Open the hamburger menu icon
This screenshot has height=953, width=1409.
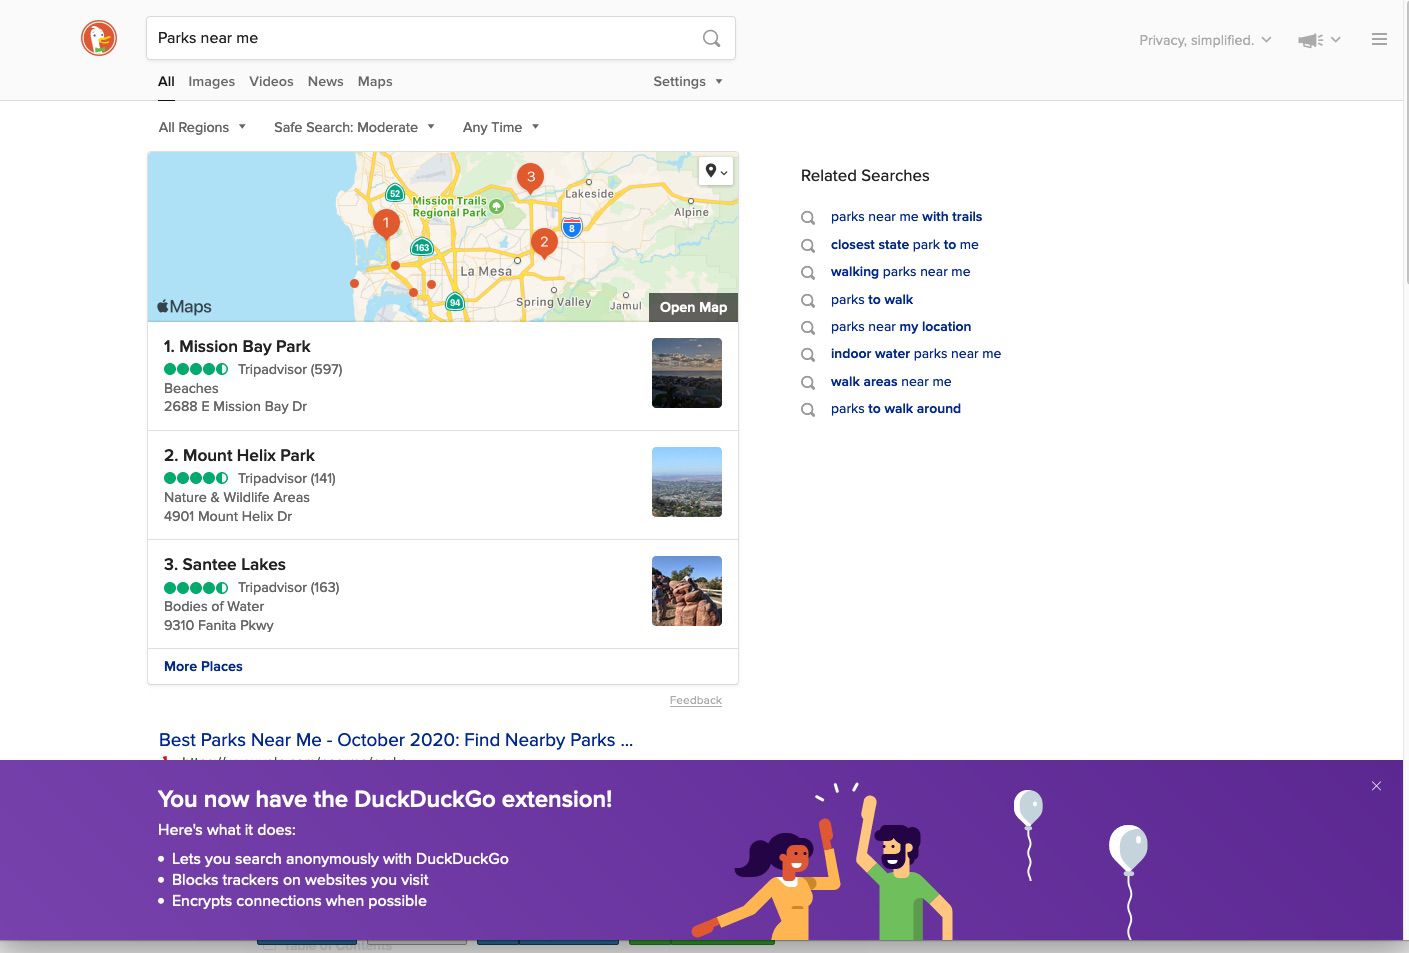click(1379, 39)
